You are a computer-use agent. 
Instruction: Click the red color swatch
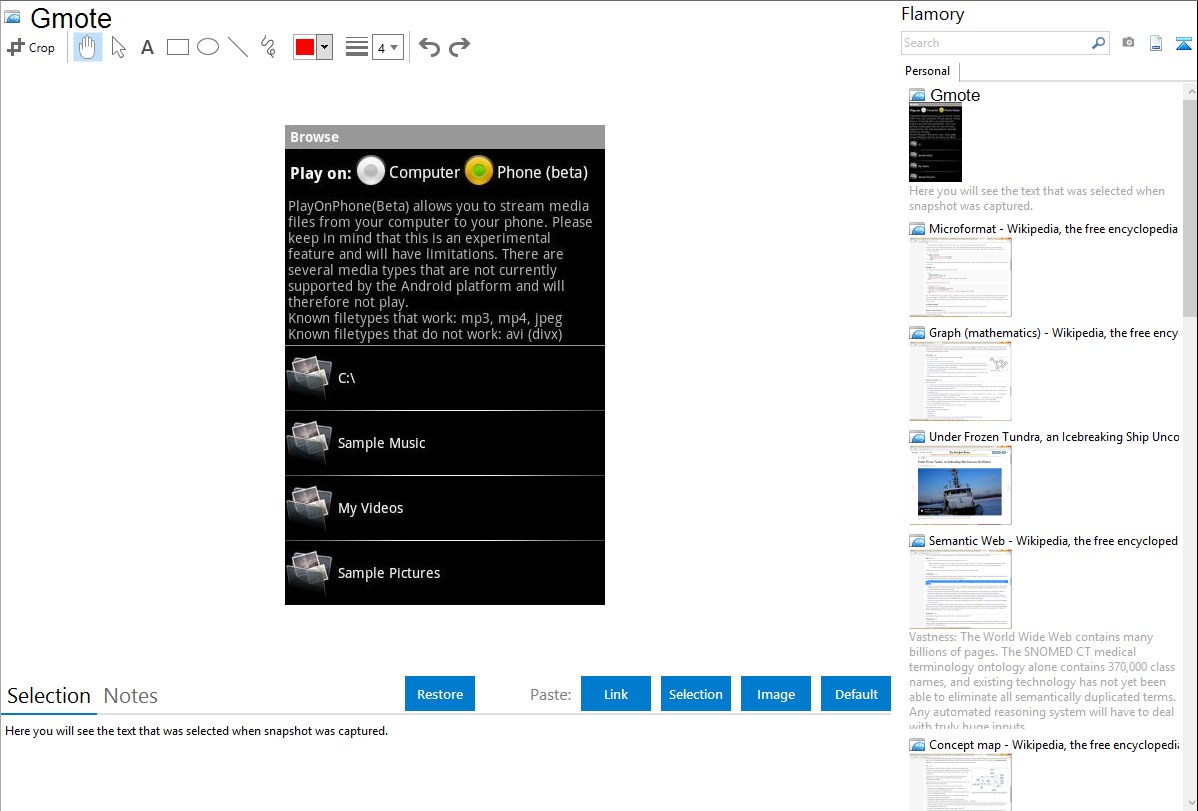[x=305, y=47]
